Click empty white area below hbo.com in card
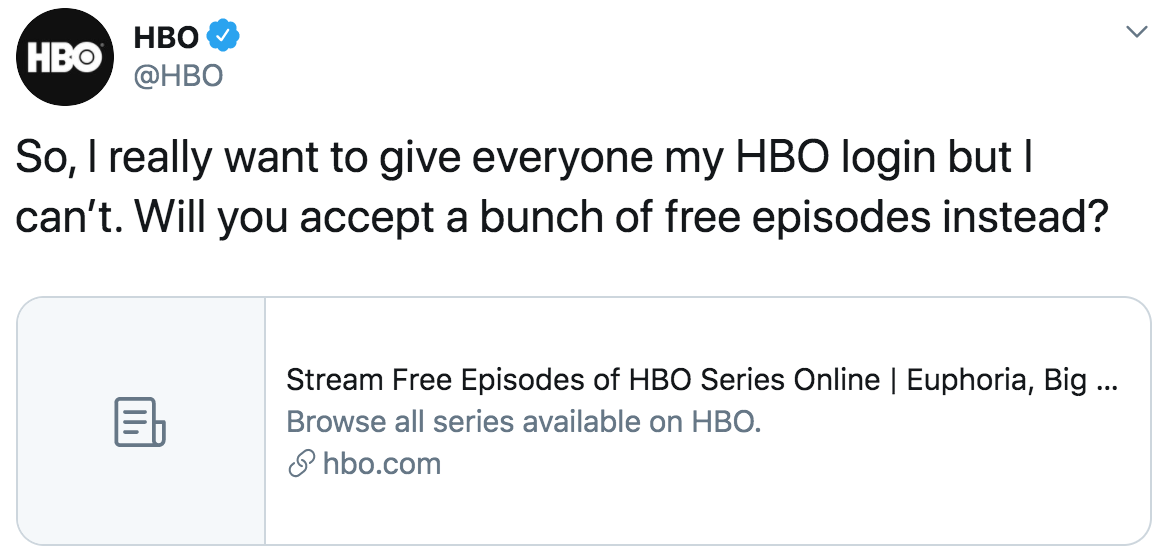This screenshot has width=1156, height=550. [x=708, y=512]
